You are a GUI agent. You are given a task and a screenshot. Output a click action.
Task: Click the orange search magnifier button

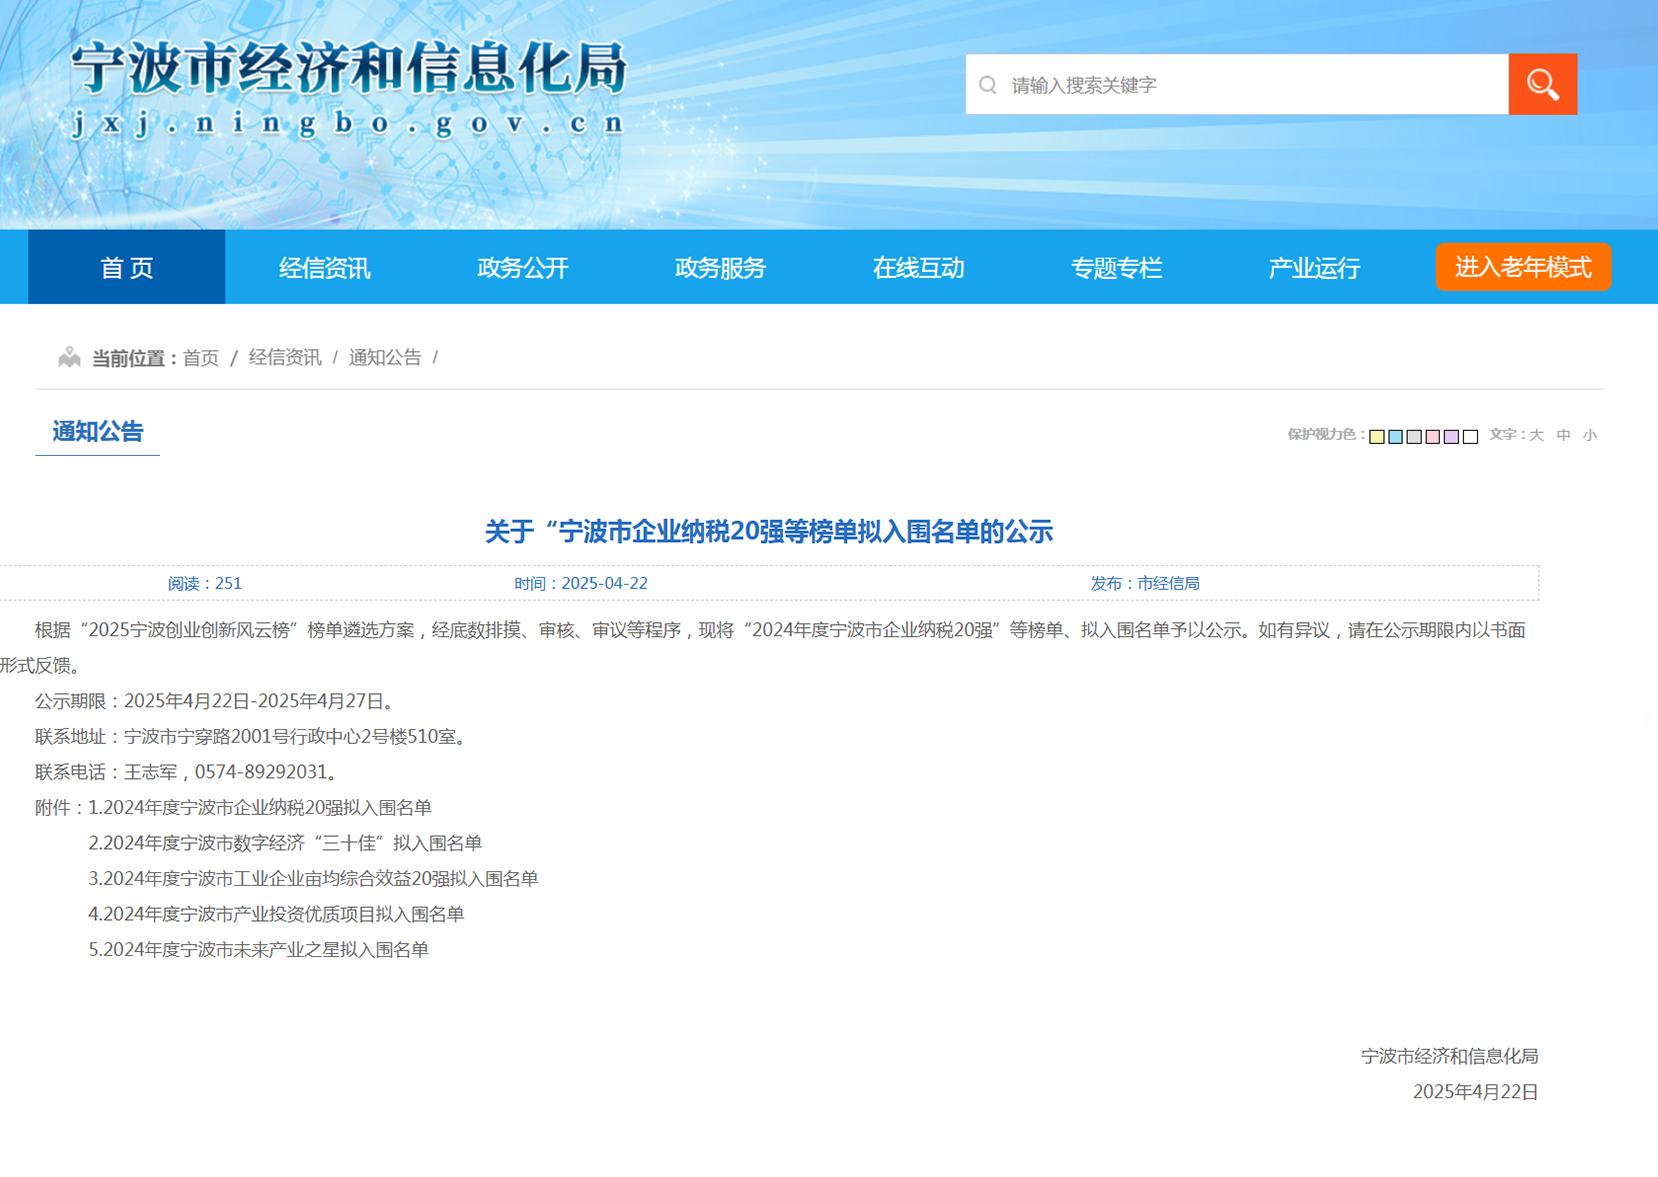1541,85
